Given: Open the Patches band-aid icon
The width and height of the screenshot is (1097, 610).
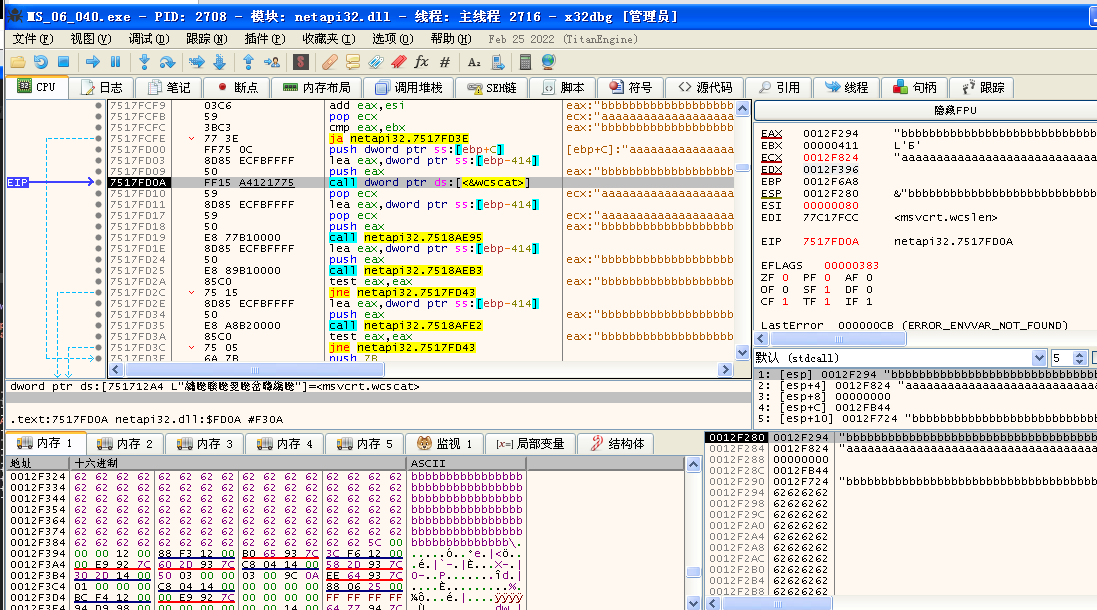Looking at the screenshot, I should (x=329, y=62).
